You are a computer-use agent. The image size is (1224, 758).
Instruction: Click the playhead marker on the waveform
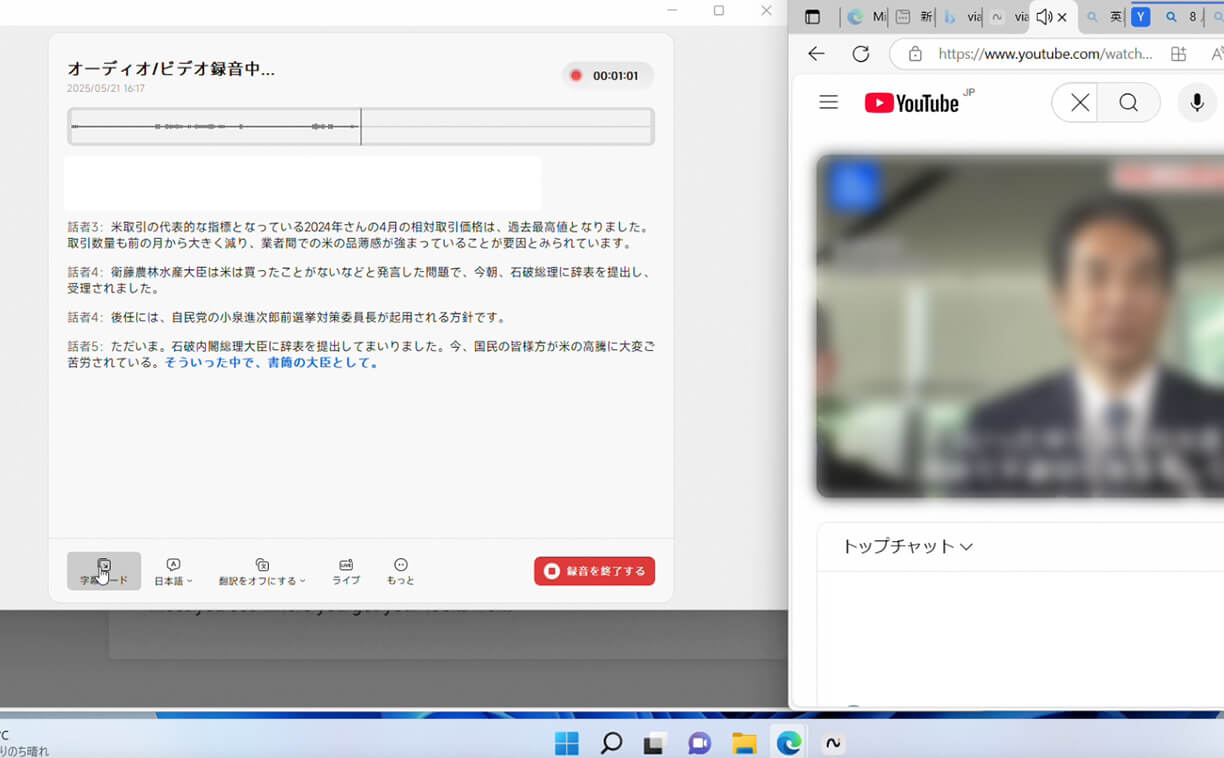click(x=361, y=127)
